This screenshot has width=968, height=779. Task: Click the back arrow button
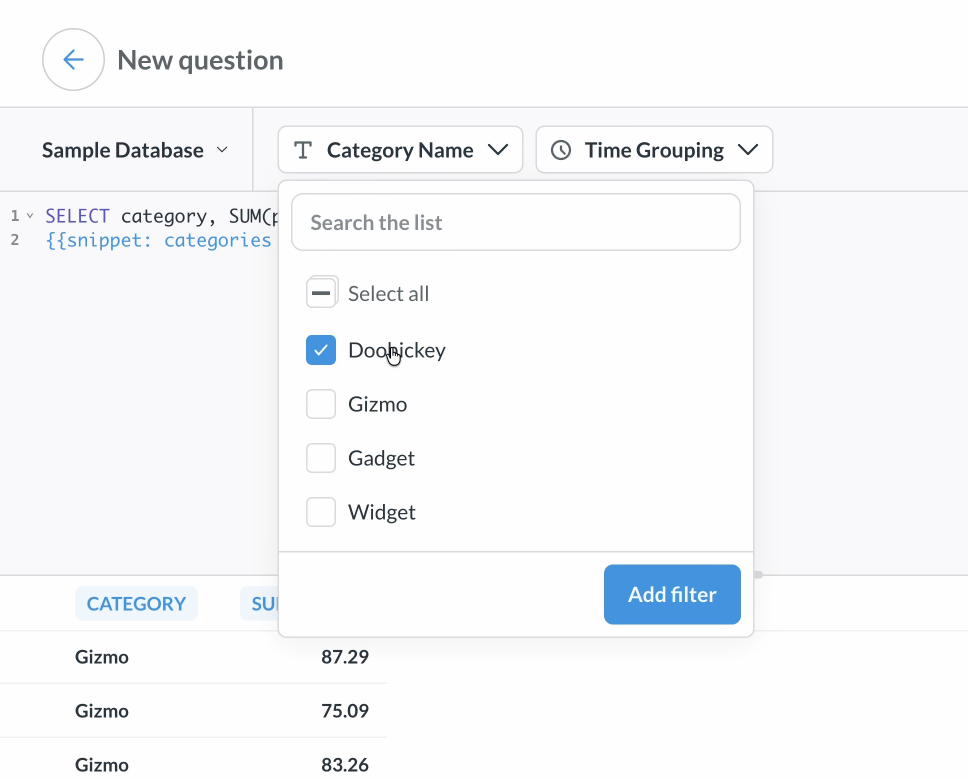click(73, 60)
